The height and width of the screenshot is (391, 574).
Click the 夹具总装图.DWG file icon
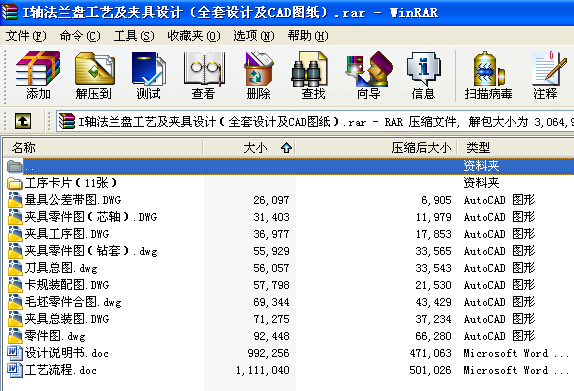coord(15,319)
